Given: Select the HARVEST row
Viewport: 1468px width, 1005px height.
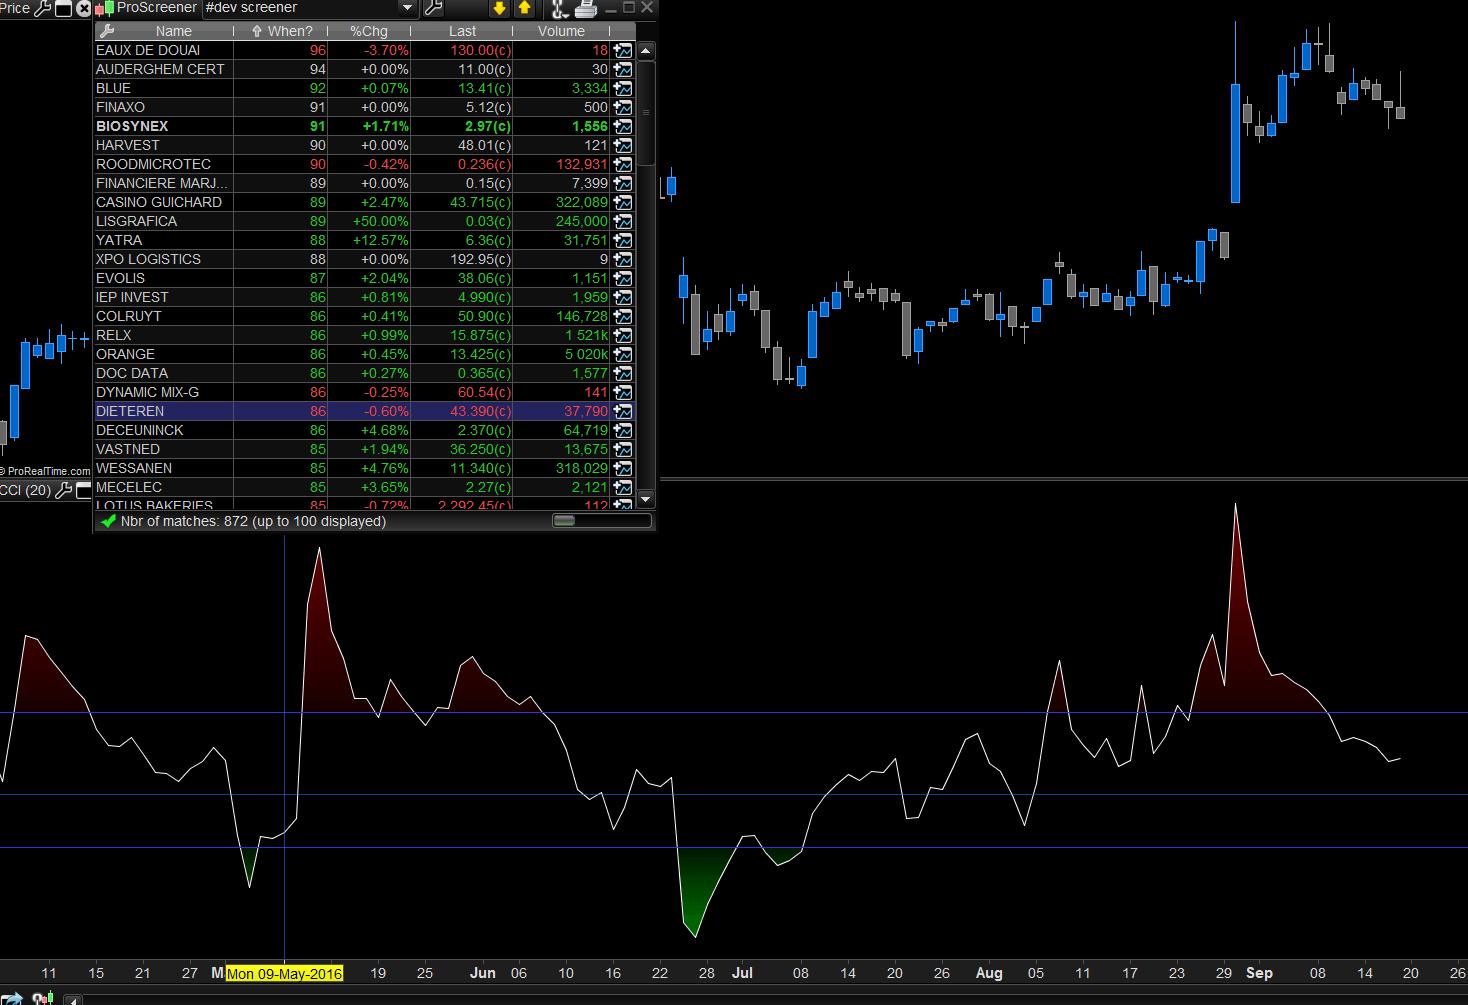Looking at the screenshot, I should (x=365, y=145).
